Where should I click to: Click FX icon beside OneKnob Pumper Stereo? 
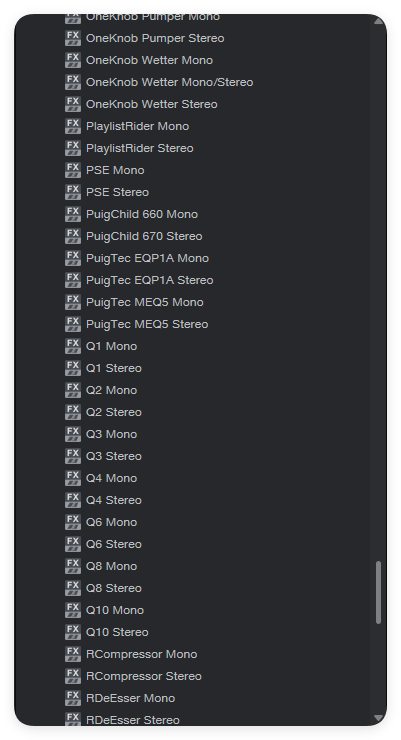[x=73, y=38]
